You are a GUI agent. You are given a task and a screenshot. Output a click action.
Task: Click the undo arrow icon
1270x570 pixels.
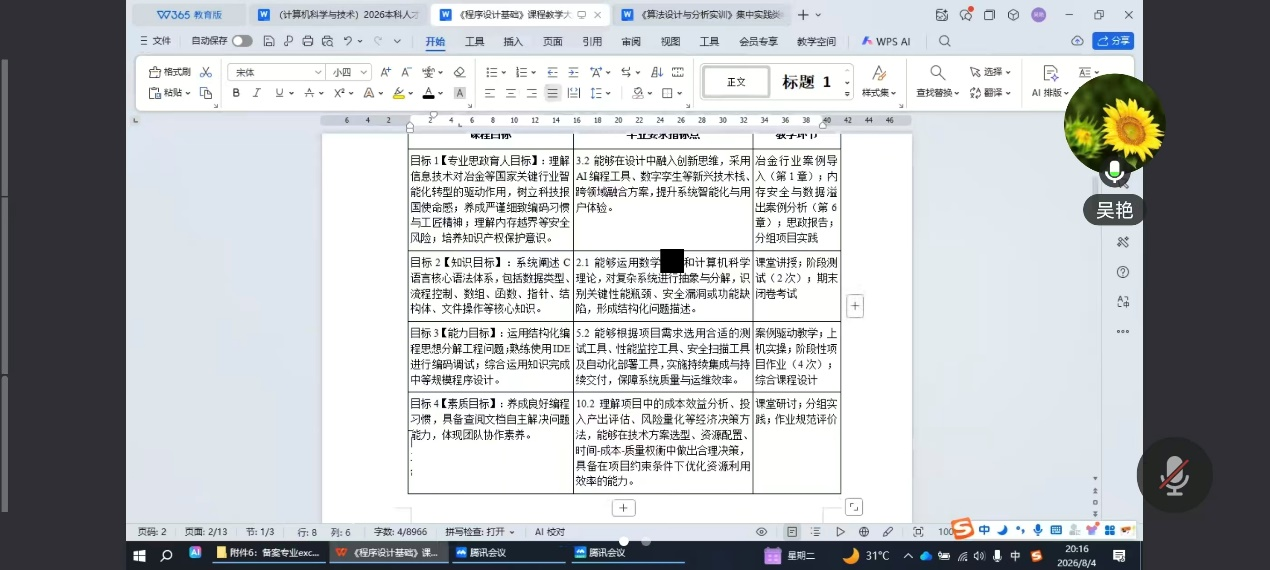pyautogui.click(x=347, y=41)
